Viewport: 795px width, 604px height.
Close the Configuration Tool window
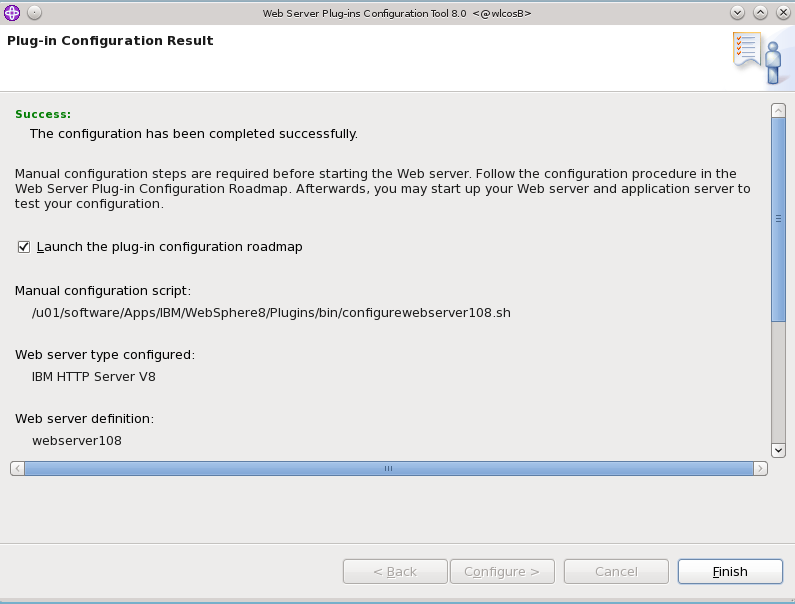click(783, 13)
